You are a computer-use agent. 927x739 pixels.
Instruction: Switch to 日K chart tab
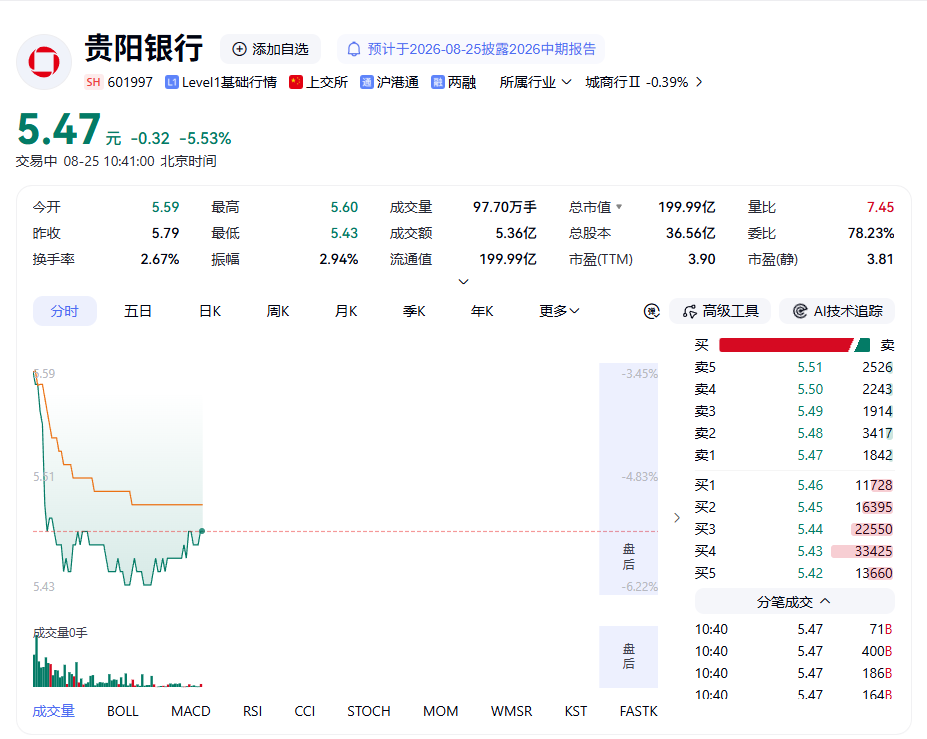pyautogui.click(x=210, y=311)
